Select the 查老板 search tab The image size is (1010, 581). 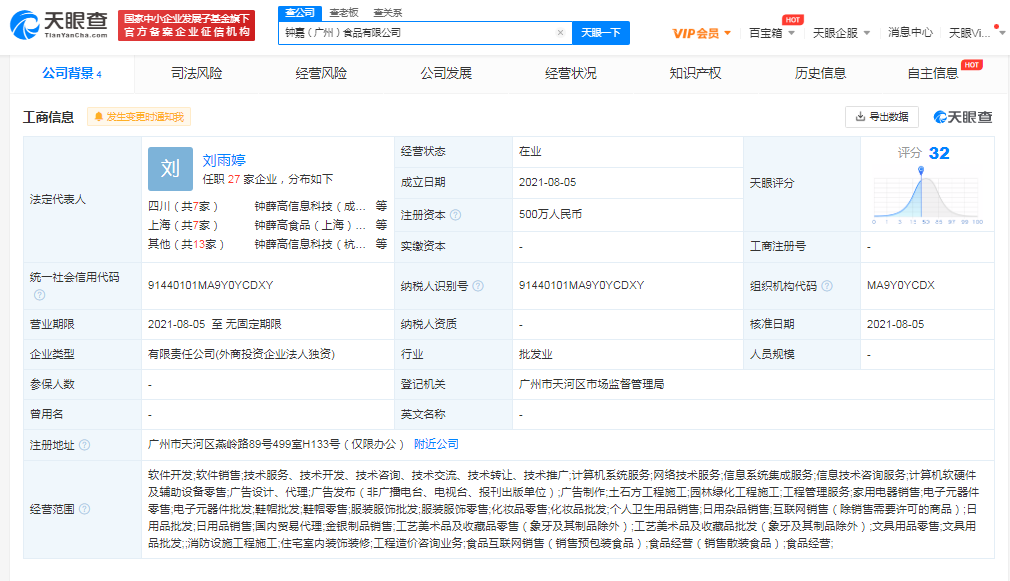[344, 13]
